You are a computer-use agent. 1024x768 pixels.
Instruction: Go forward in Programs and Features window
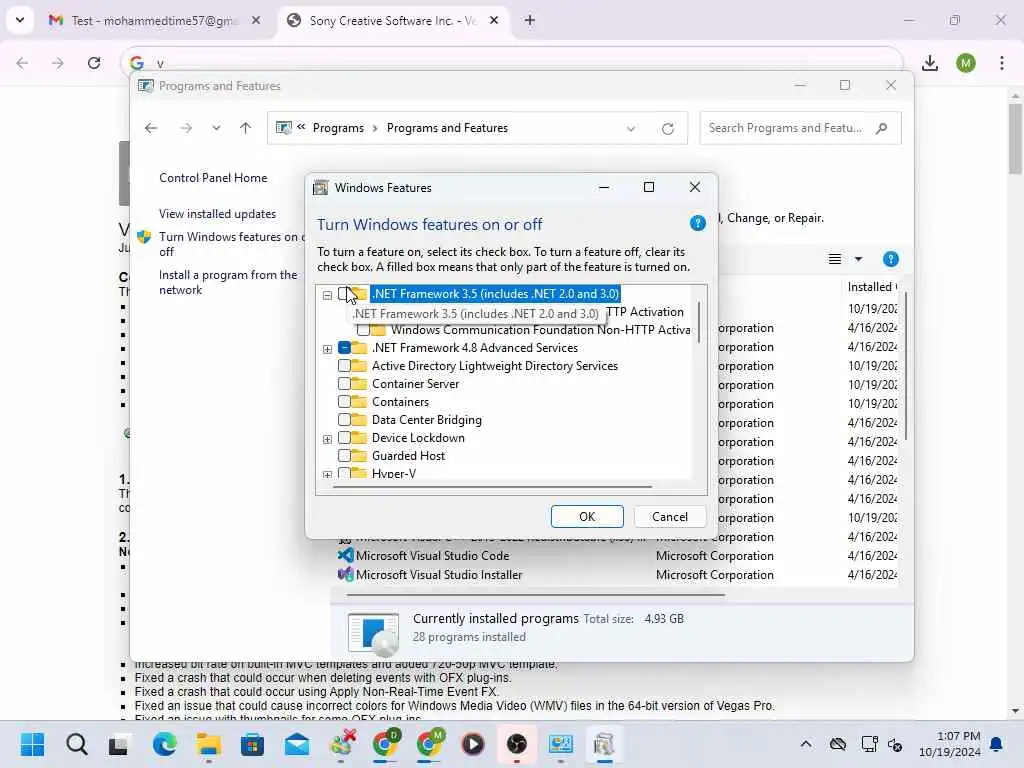point(186,128)
